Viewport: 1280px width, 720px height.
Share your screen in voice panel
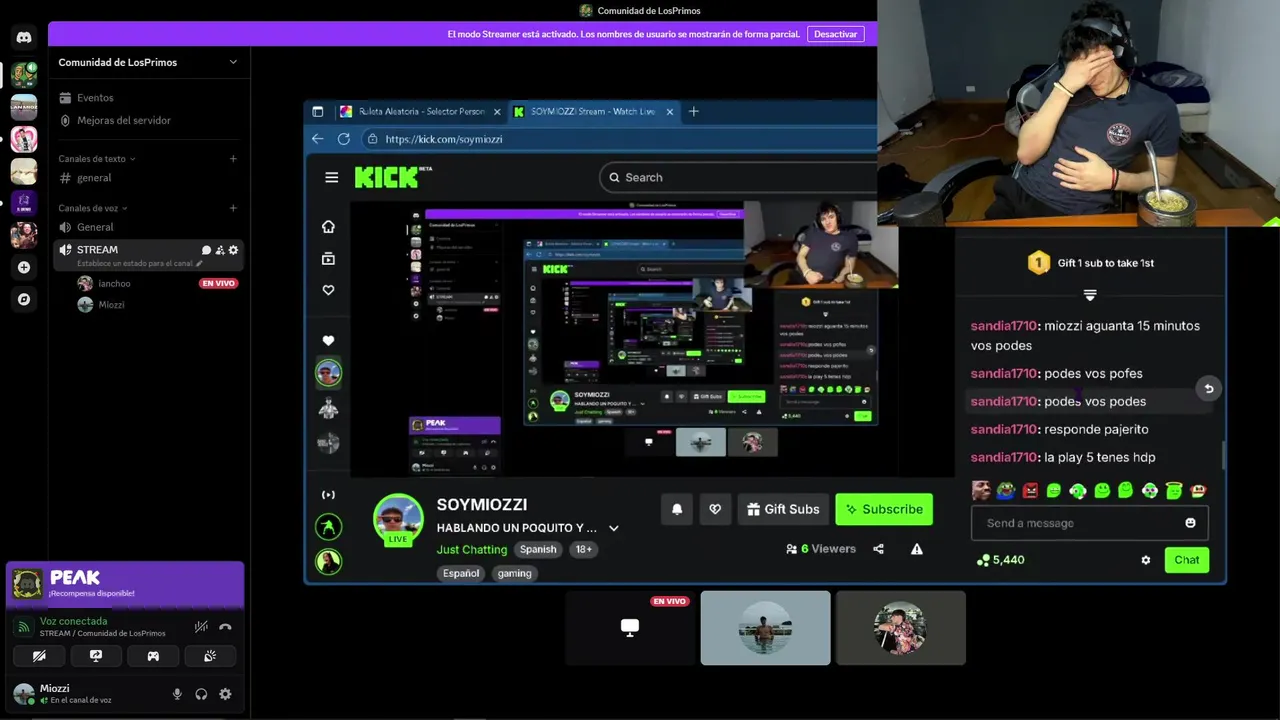click(x=96, y=656)
